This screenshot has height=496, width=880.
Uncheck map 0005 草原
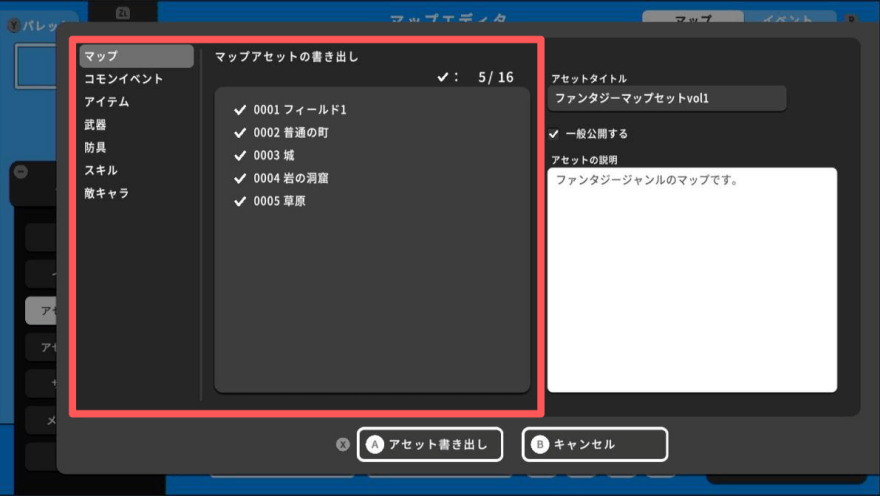[x=240, y=202]
